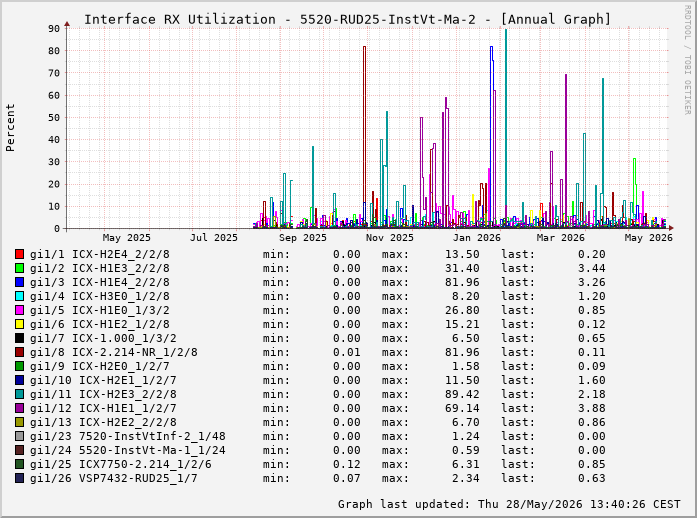
Task: Select legend label gi1/5 ICX-H1E0_1/3/2
Action: tap(100, 310)
